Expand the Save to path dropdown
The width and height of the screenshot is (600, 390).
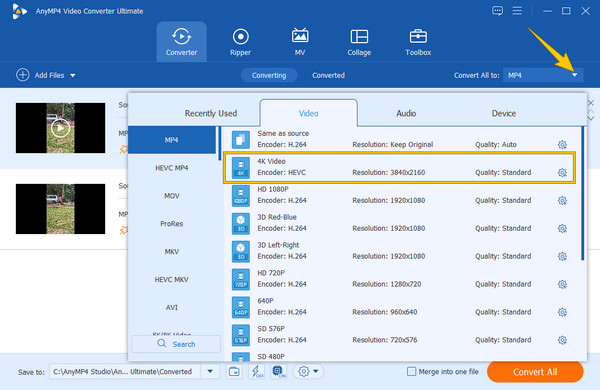click(210, 371)
